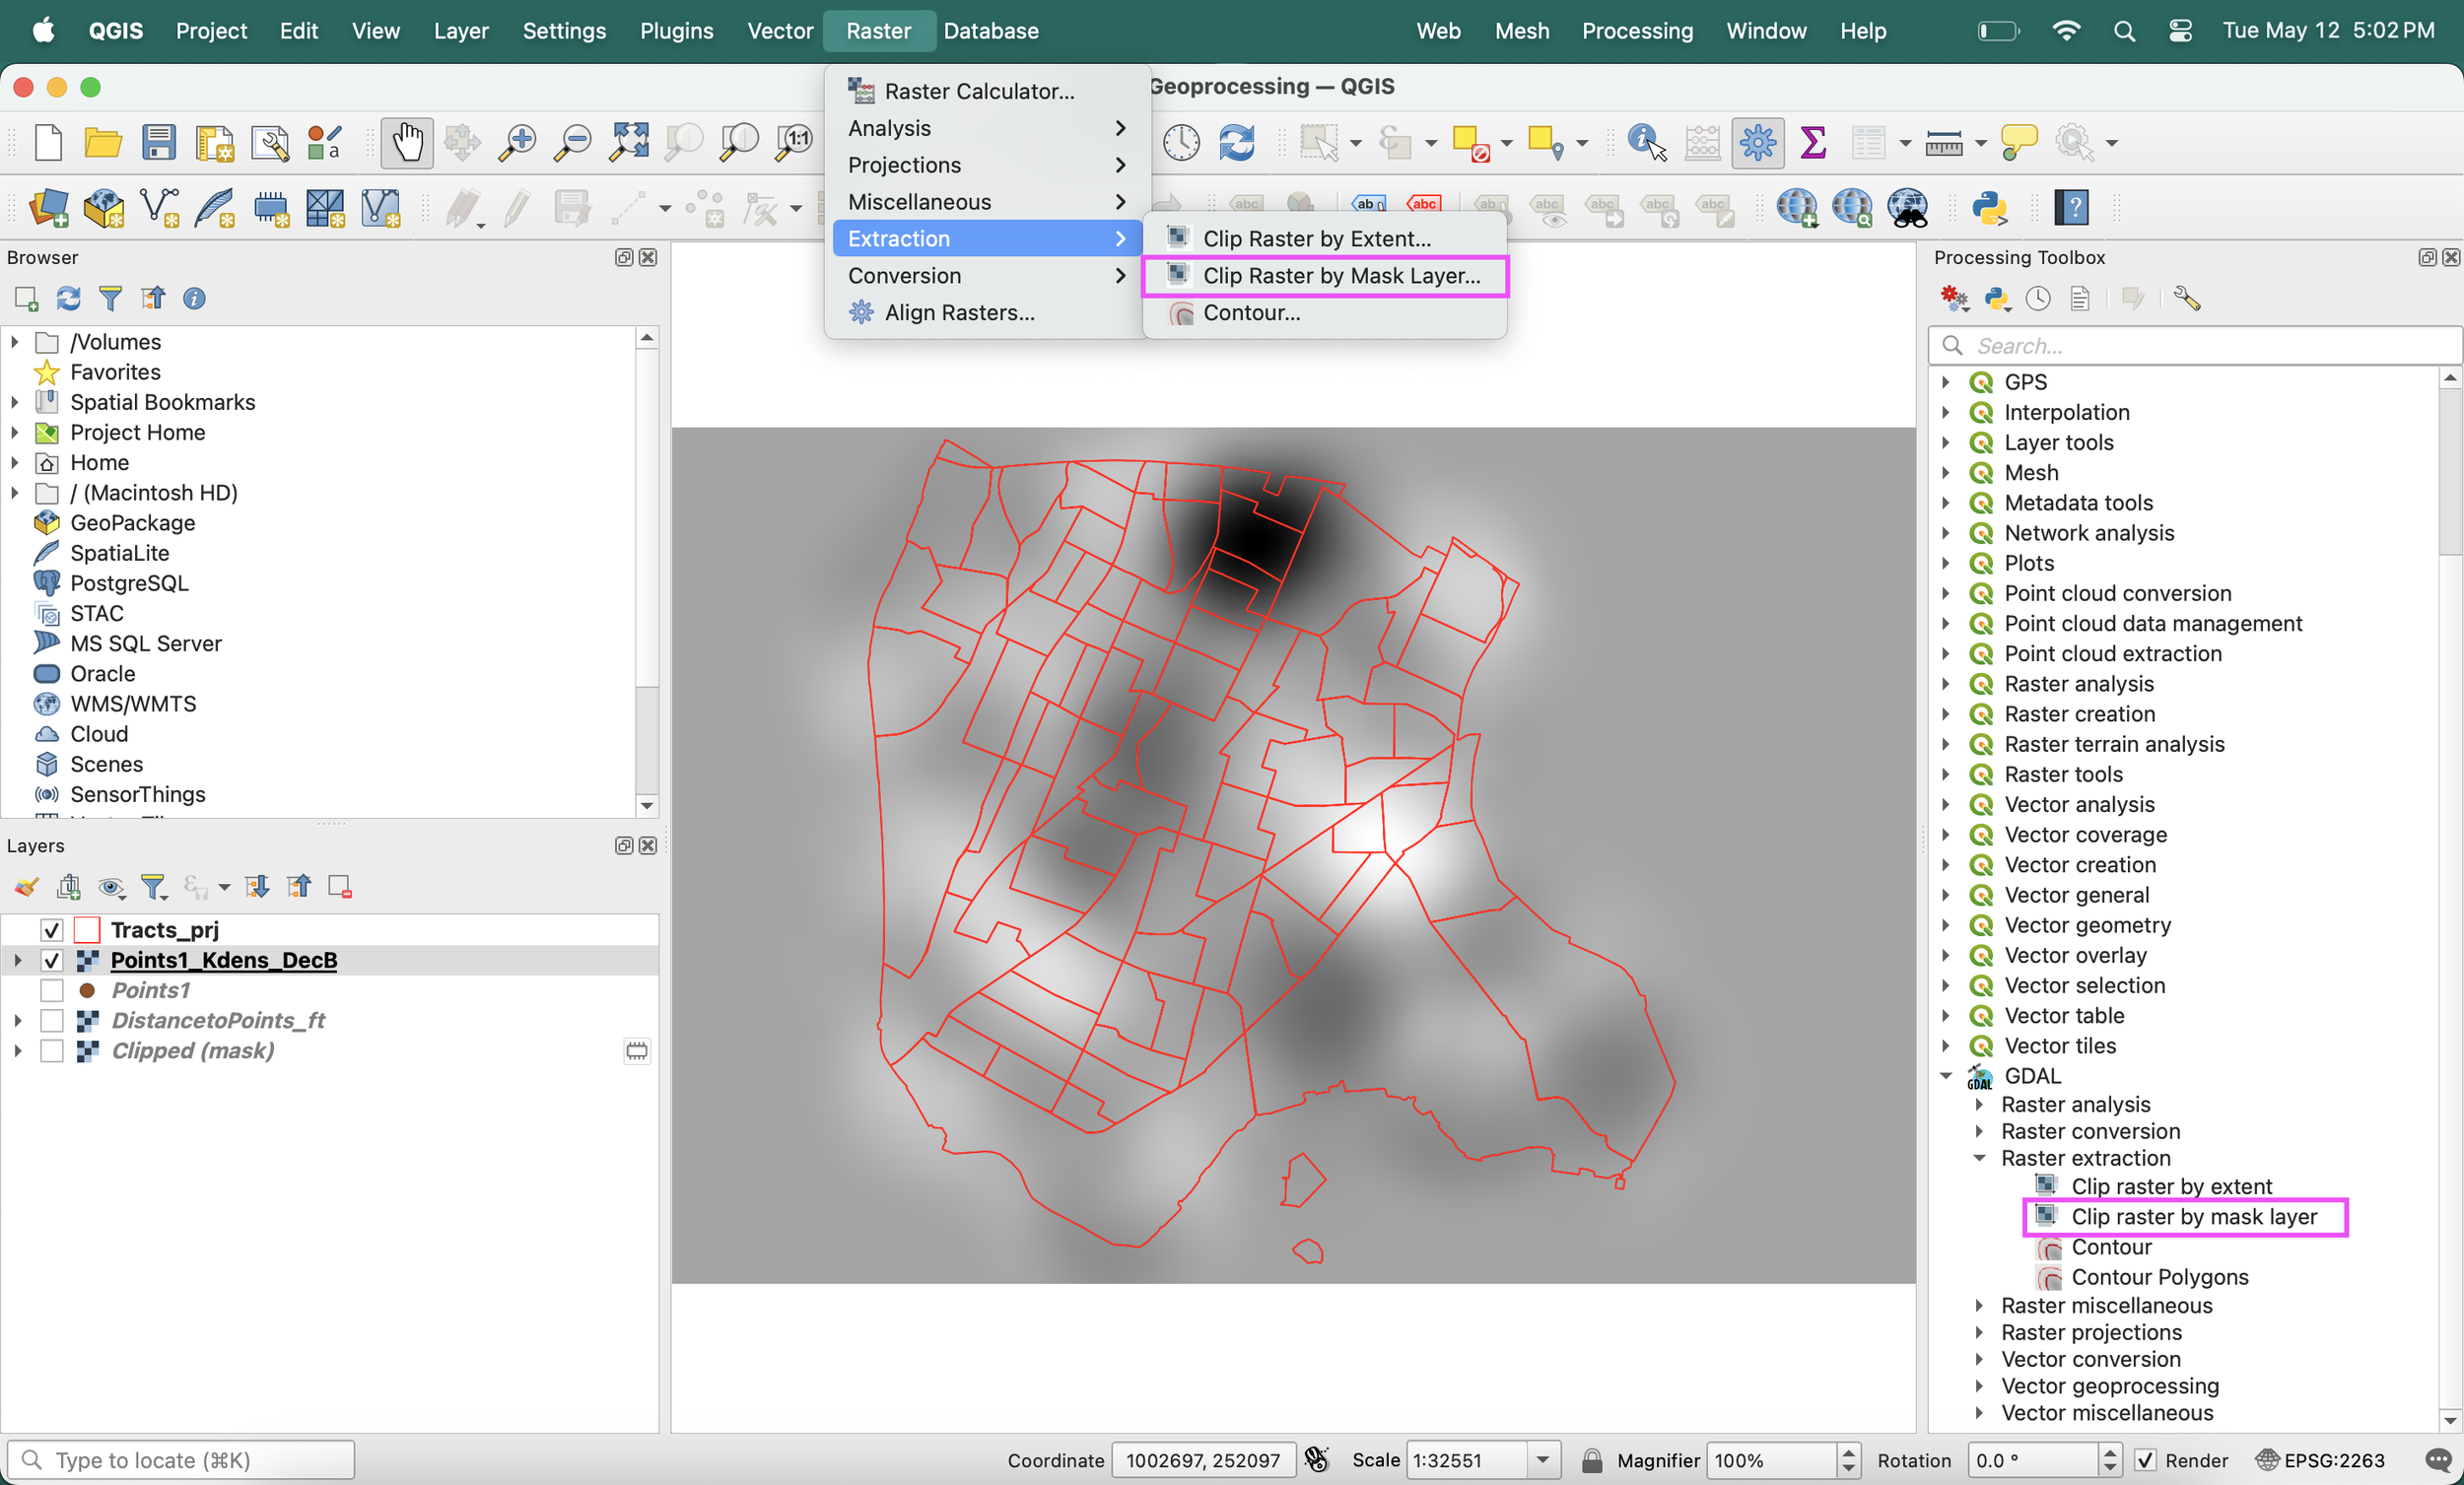This screenshot has height=1485, width=2464.
Task: Click the Type to locate search bar
Action: (181, 1461)
